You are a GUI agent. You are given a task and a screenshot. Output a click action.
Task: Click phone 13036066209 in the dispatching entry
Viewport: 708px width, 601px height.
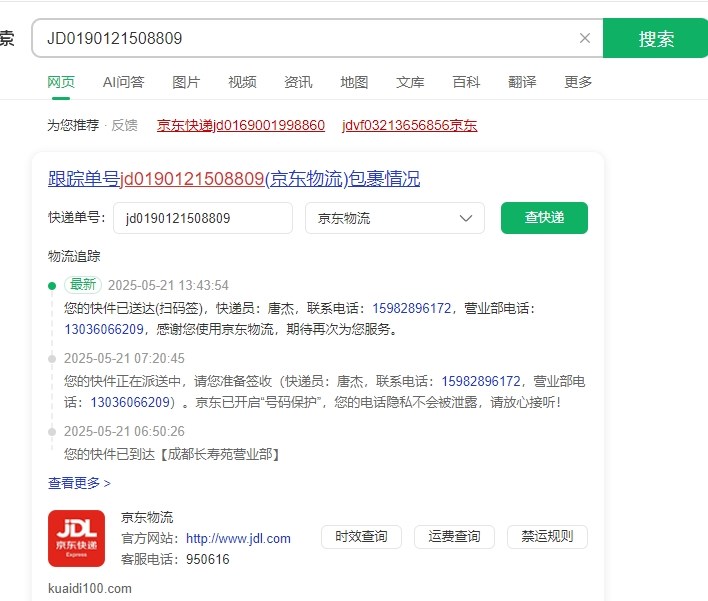(130, 402)
